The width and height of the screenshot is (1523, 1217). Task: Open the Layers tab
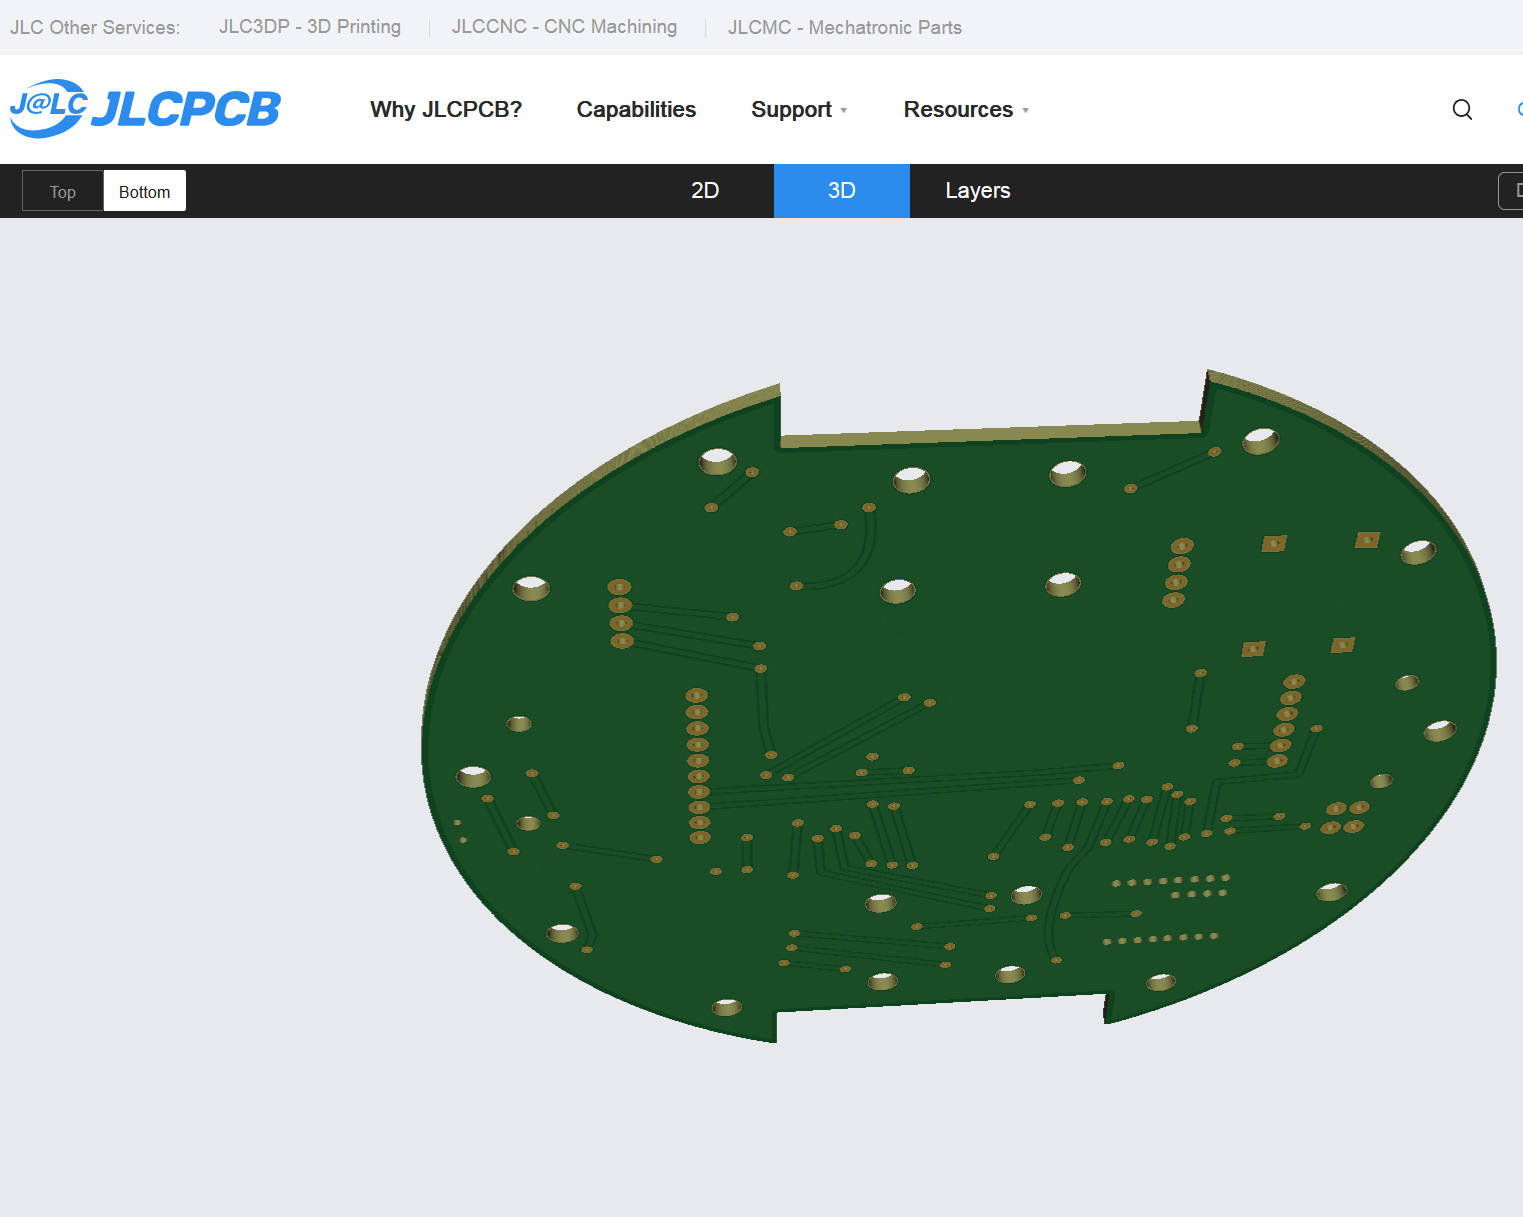[x=978, y=191]
